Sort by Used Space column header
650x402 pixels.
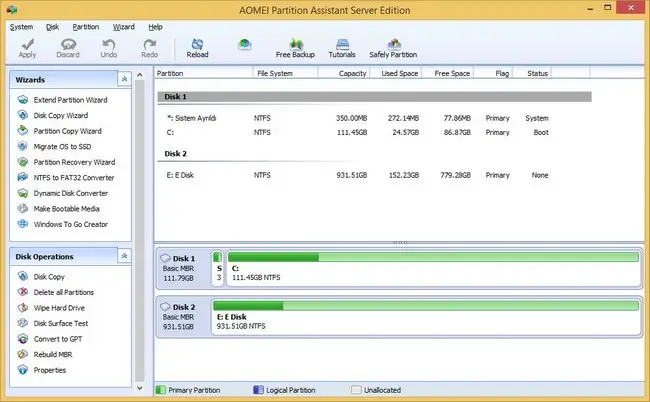coord(395,73)
